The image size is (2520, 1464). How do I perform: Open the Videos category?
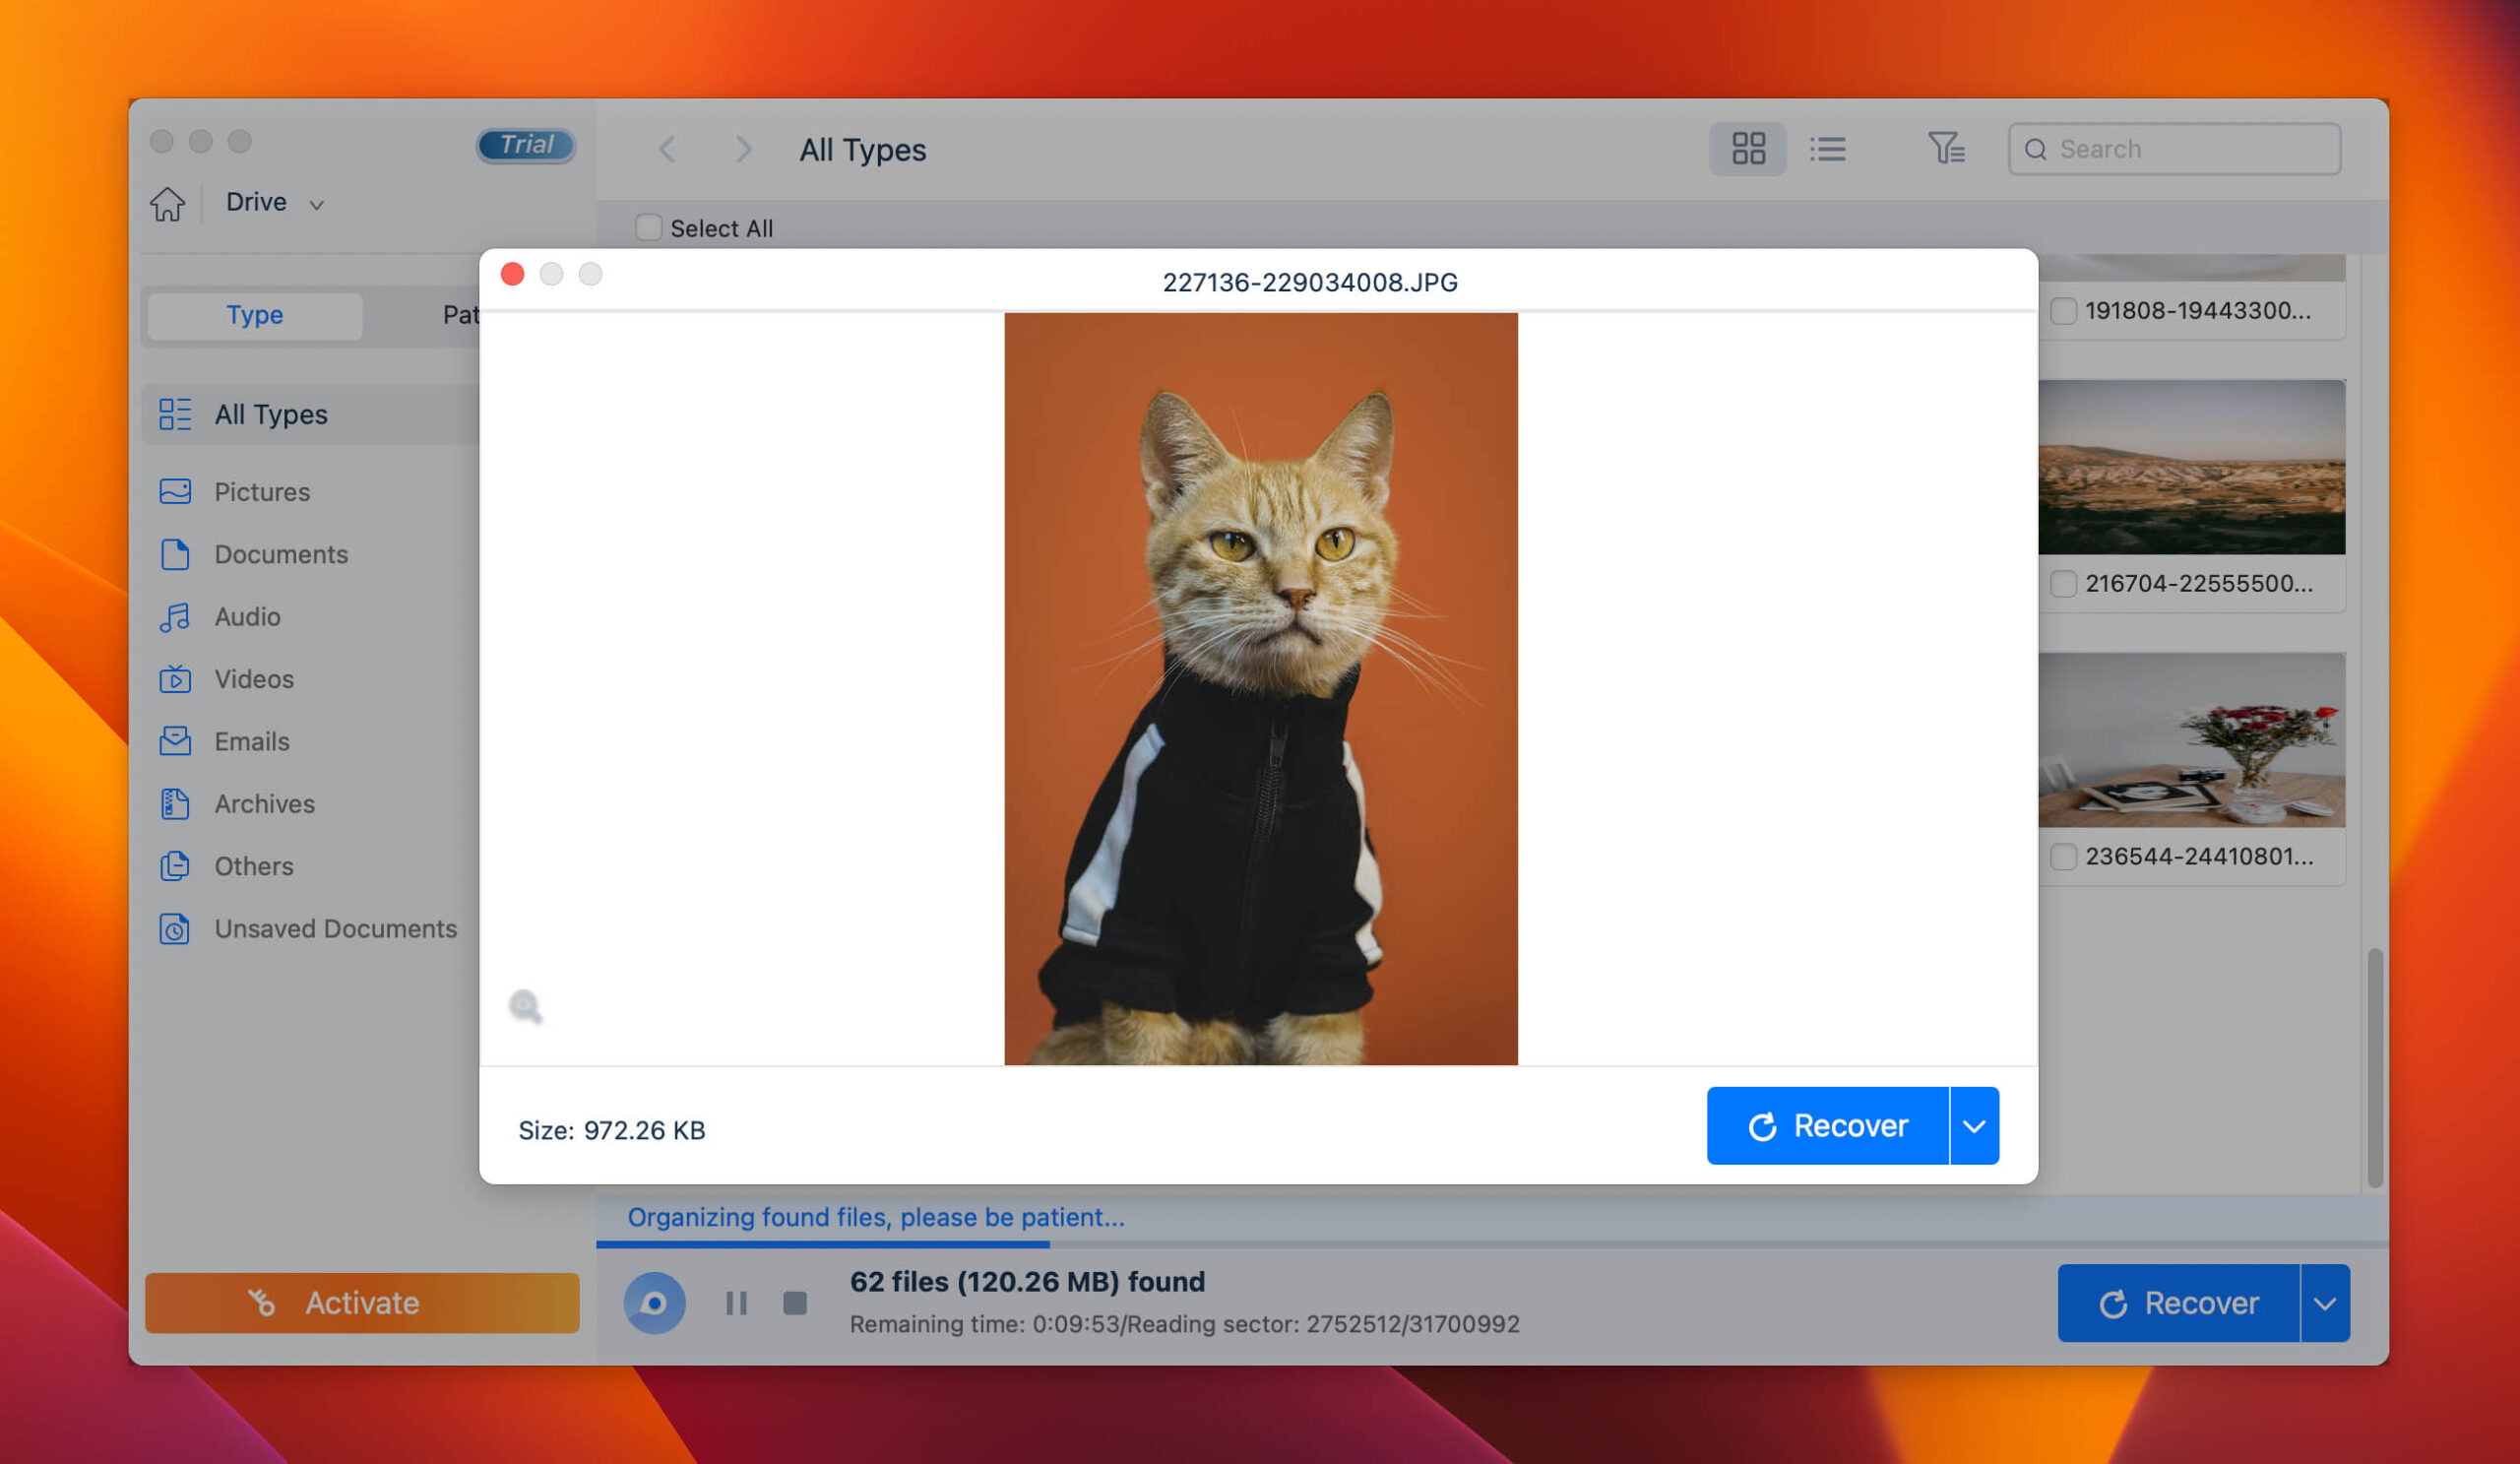[254, 679]
